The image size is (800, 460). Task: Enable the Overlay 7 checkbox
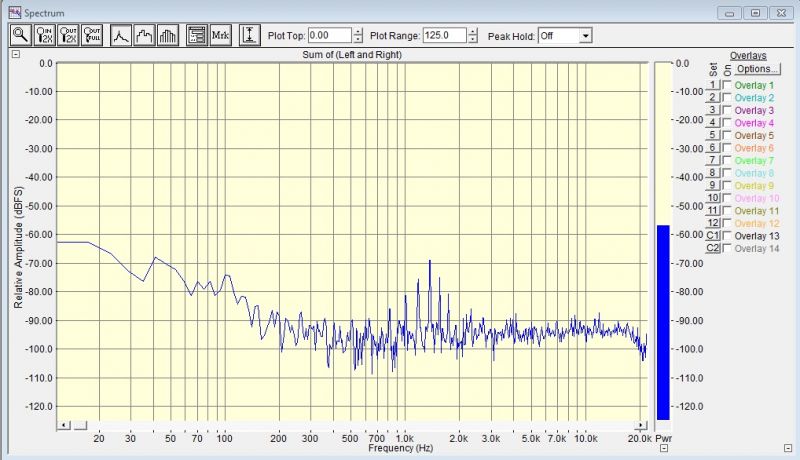tap(727, 160)
